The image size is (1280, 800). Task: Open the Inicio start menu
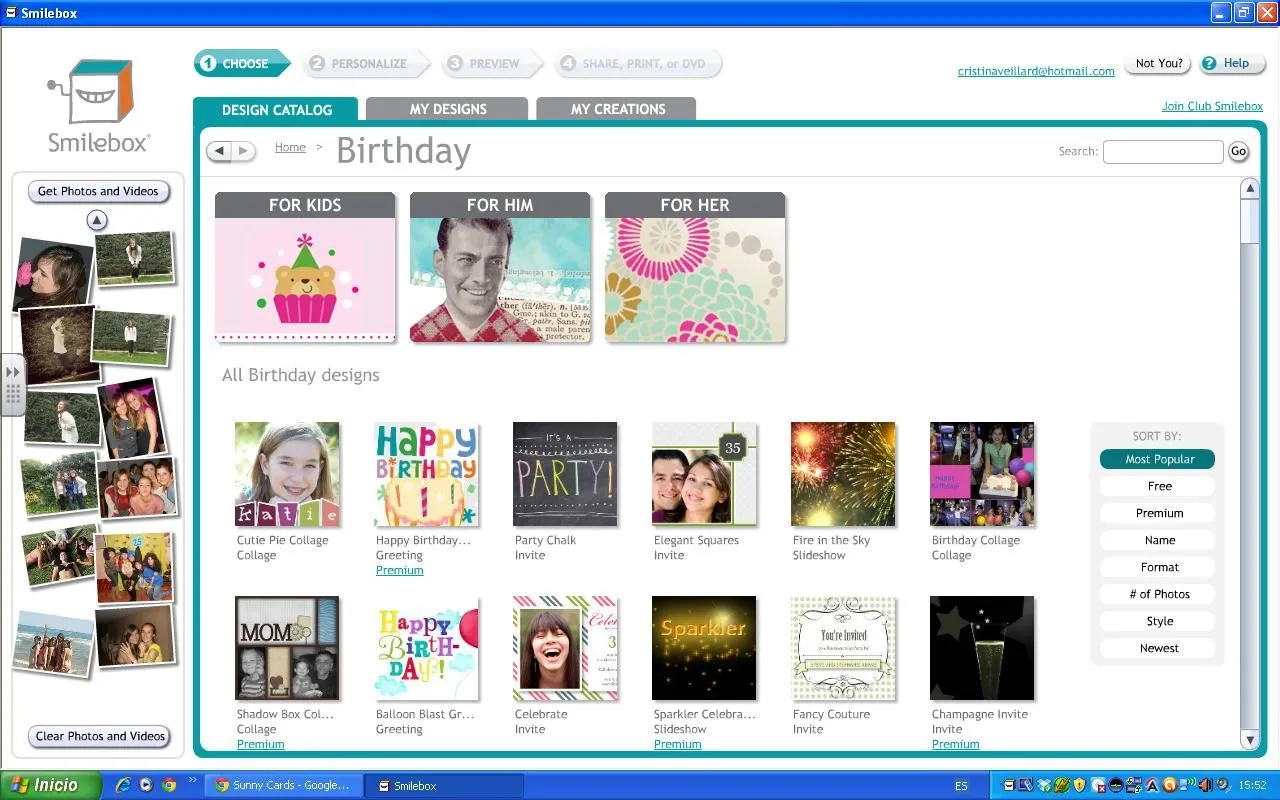pos(51,785)
